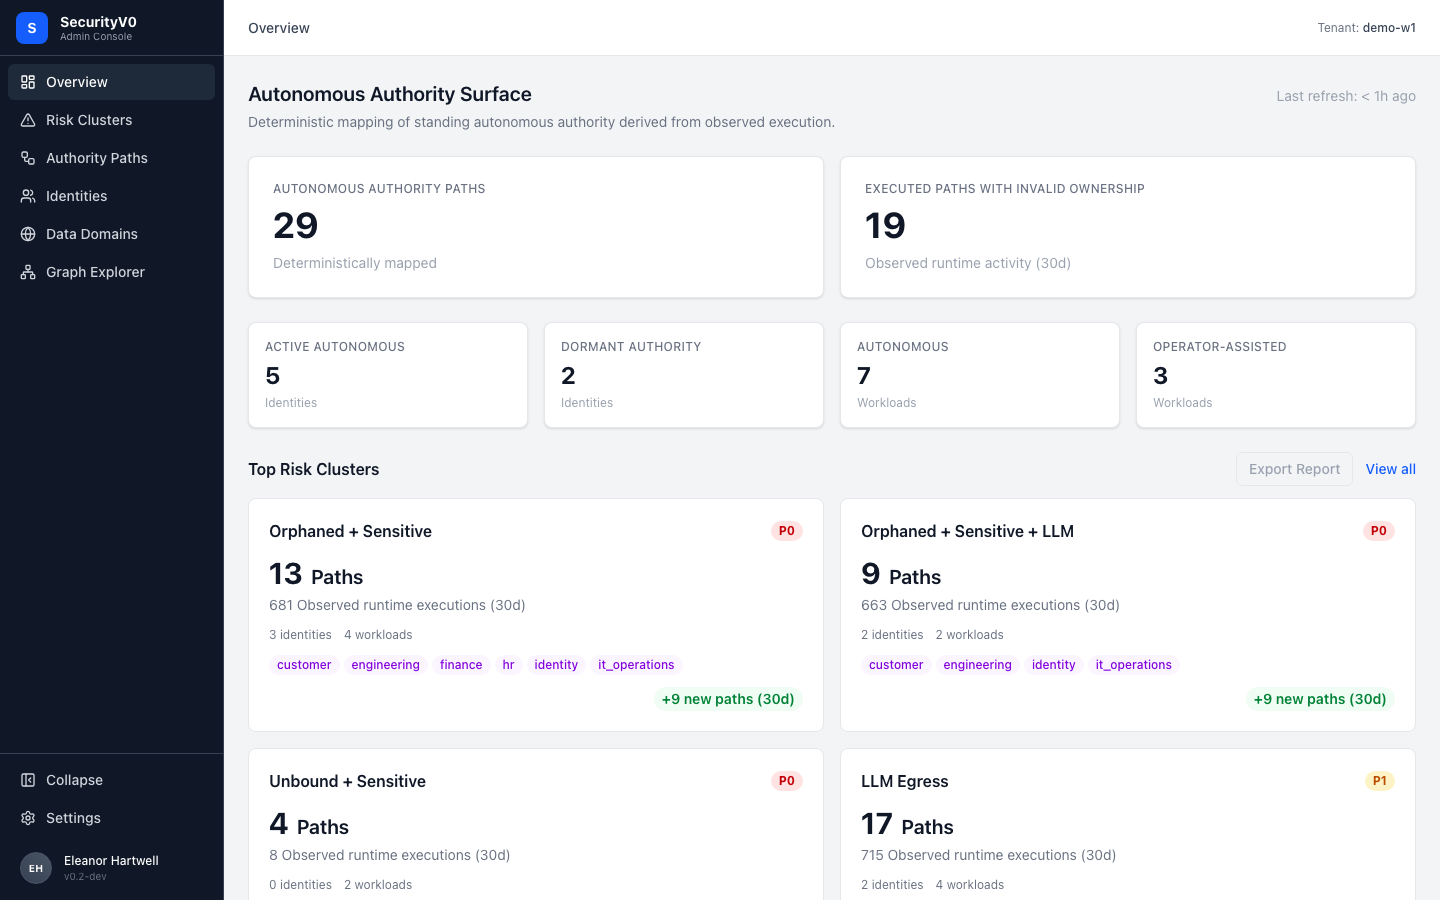The image size is (1440, 900).
Task: Click the Autonomous Authority Surface heading
Action: point(390,94)
